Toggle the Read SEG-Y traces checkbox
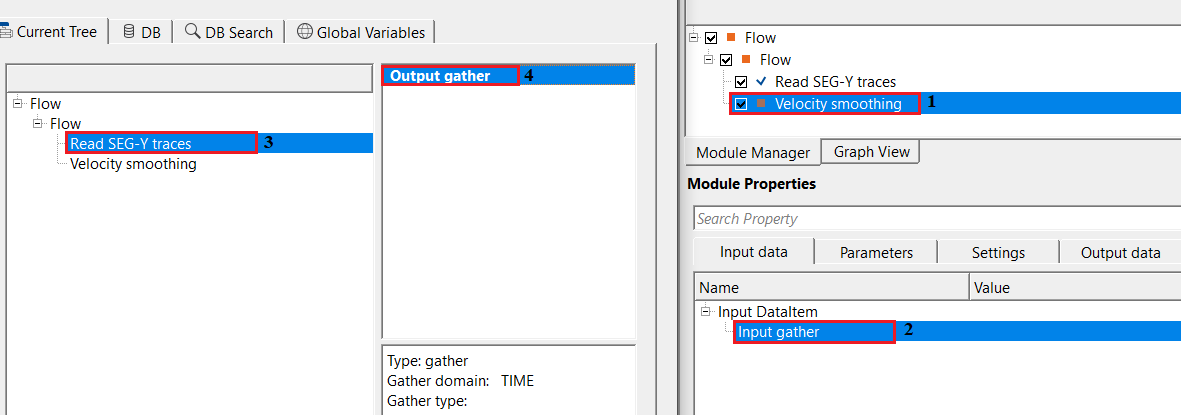This screenshot has height=415, width=1181. [741, 82]
